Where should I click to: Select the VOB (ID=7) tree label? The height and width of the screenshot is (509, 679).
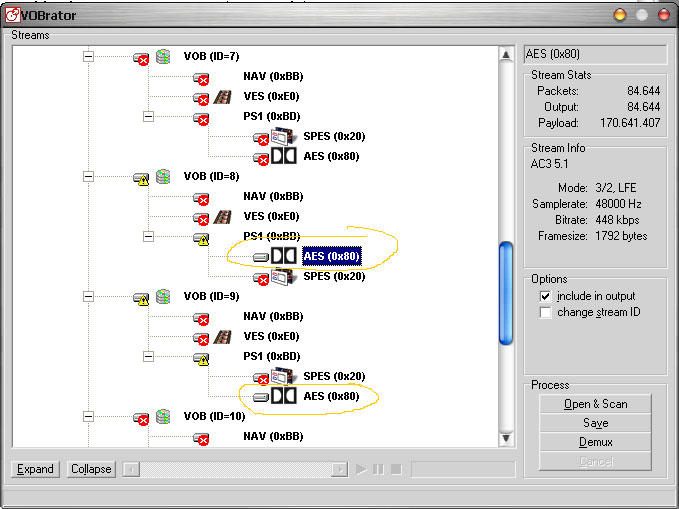tap(211, 56)
